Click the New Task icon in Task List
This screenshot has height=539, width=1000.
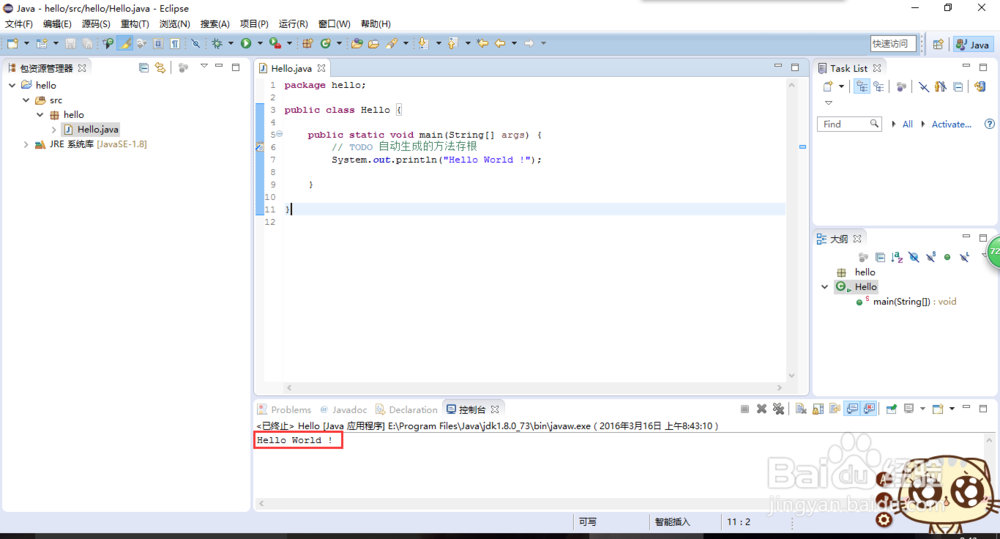pyautogui.click(x=828, y=87)
